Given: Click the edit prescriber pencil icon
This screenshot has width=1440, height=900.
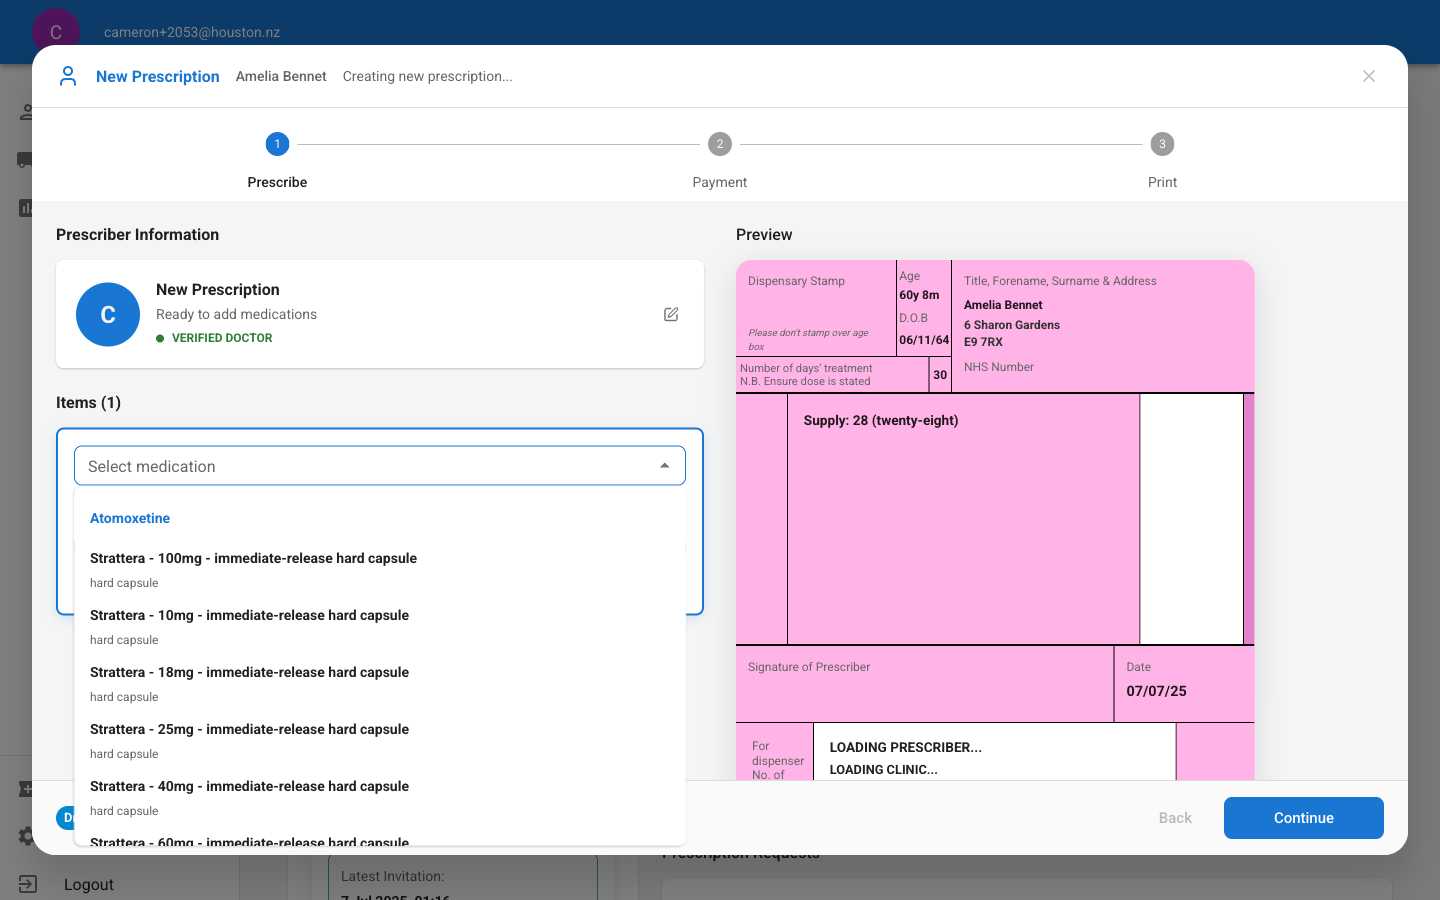Looking at the screenshot, I should point(671,314).
